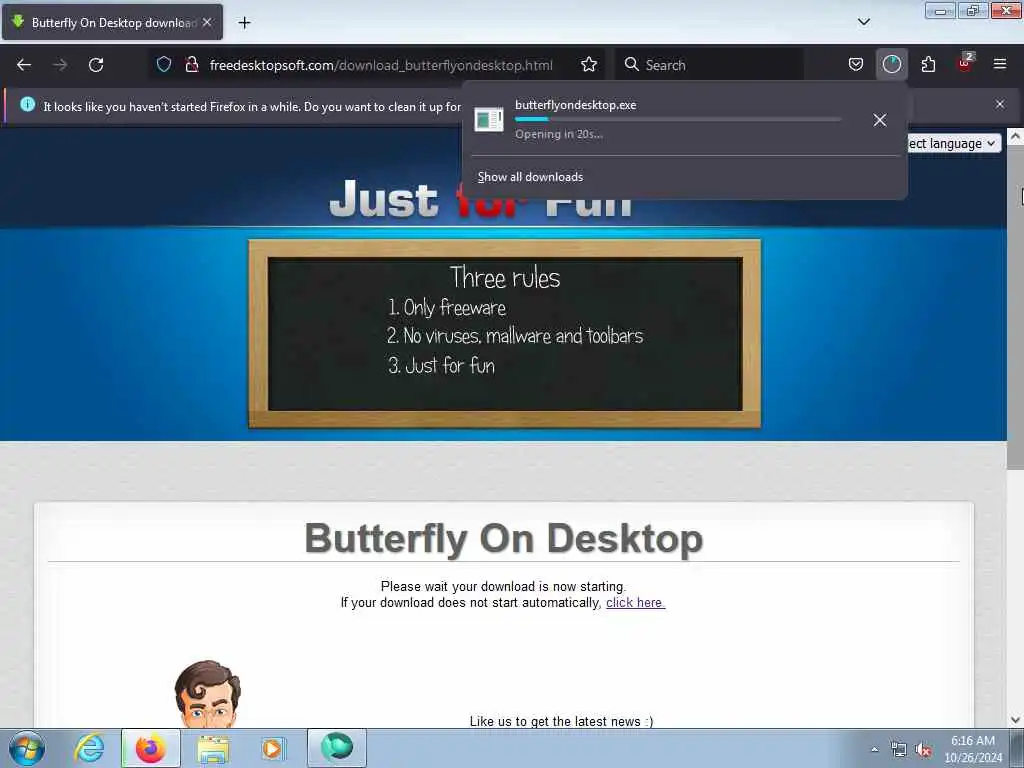Close the Butterfly On Desktop tab
Image resolution: width=1024 pixels, height=768 pixels.
[x=207, y=23]
